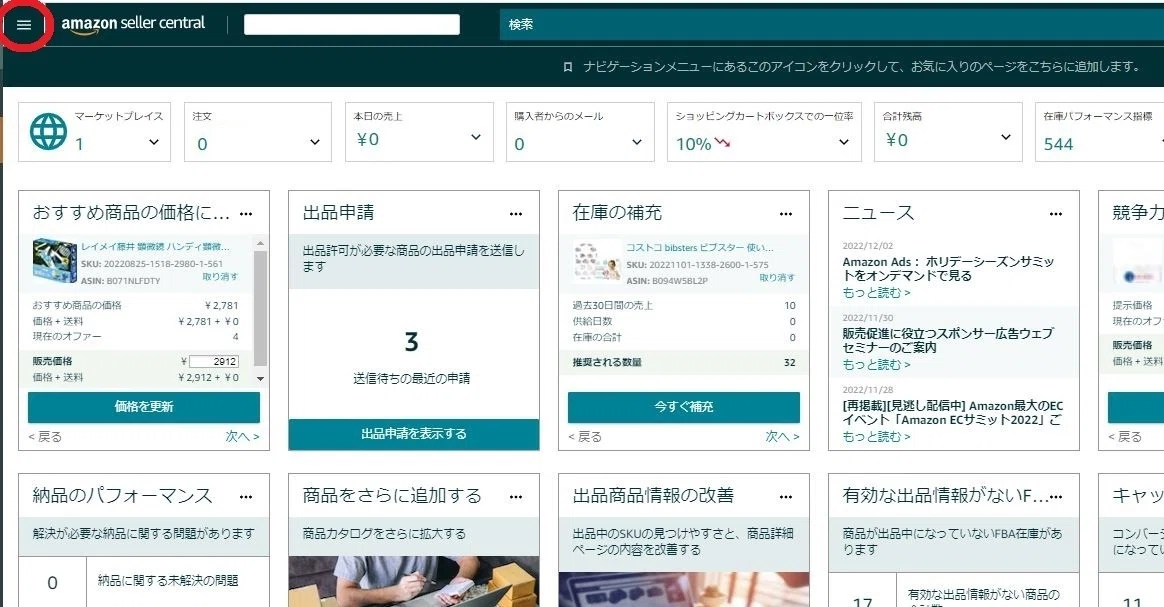Click the red downward trend arrow next to 10%
Image resolution: width=1164 pixels, height=607 pixels.
pos(723,142)
